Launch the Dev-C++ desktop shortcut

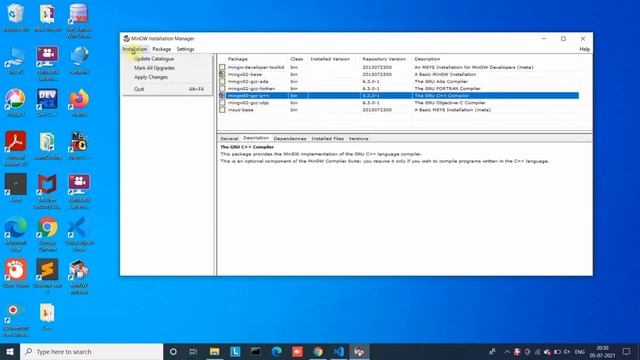point(47,102)
